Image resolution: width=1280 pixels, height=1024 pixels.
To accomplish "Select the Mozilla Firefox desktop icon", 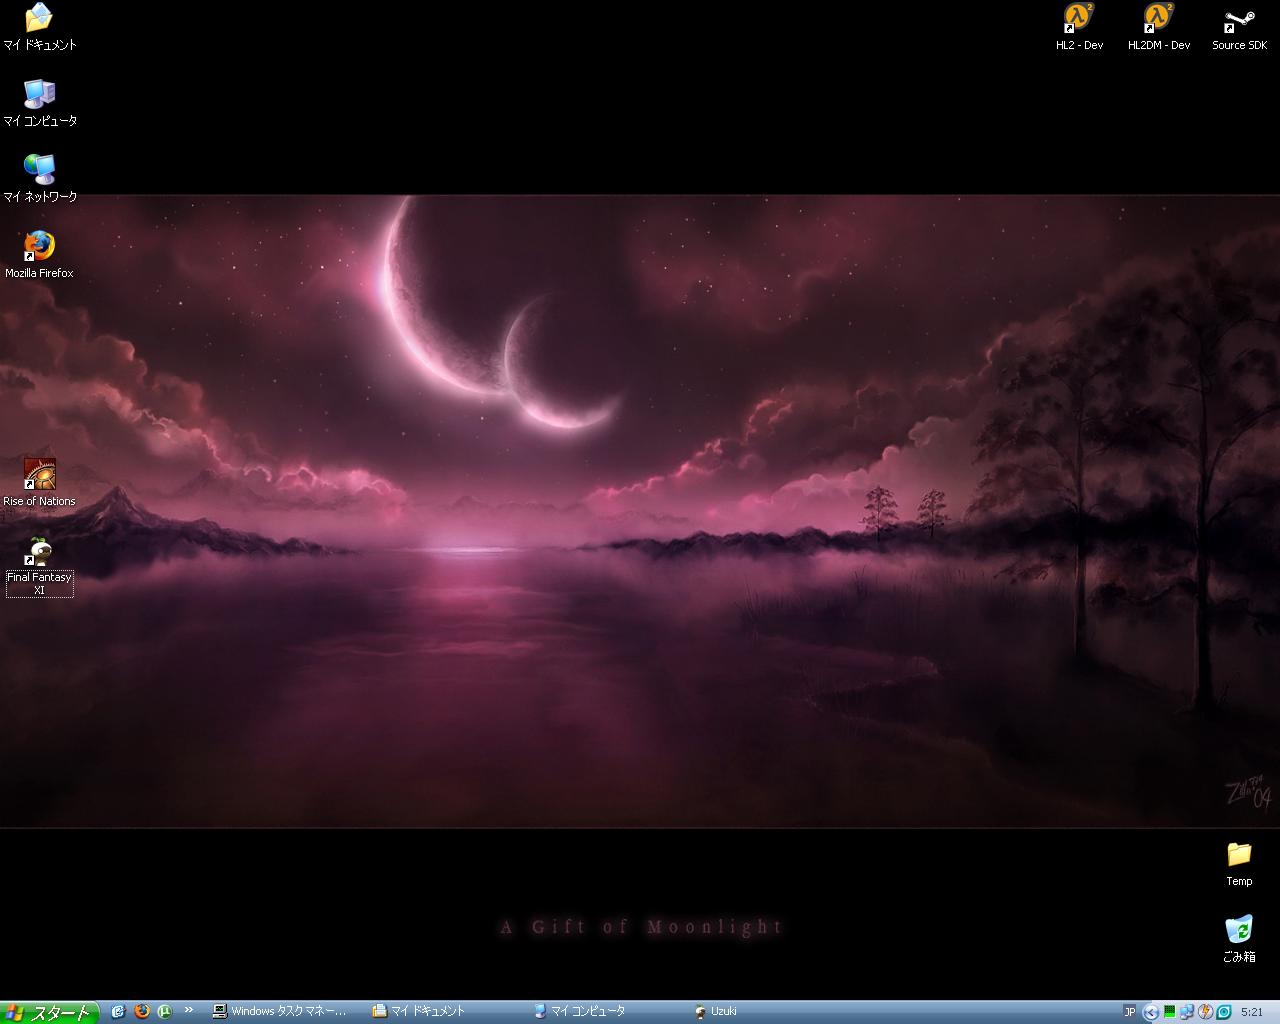I will 39,247.
